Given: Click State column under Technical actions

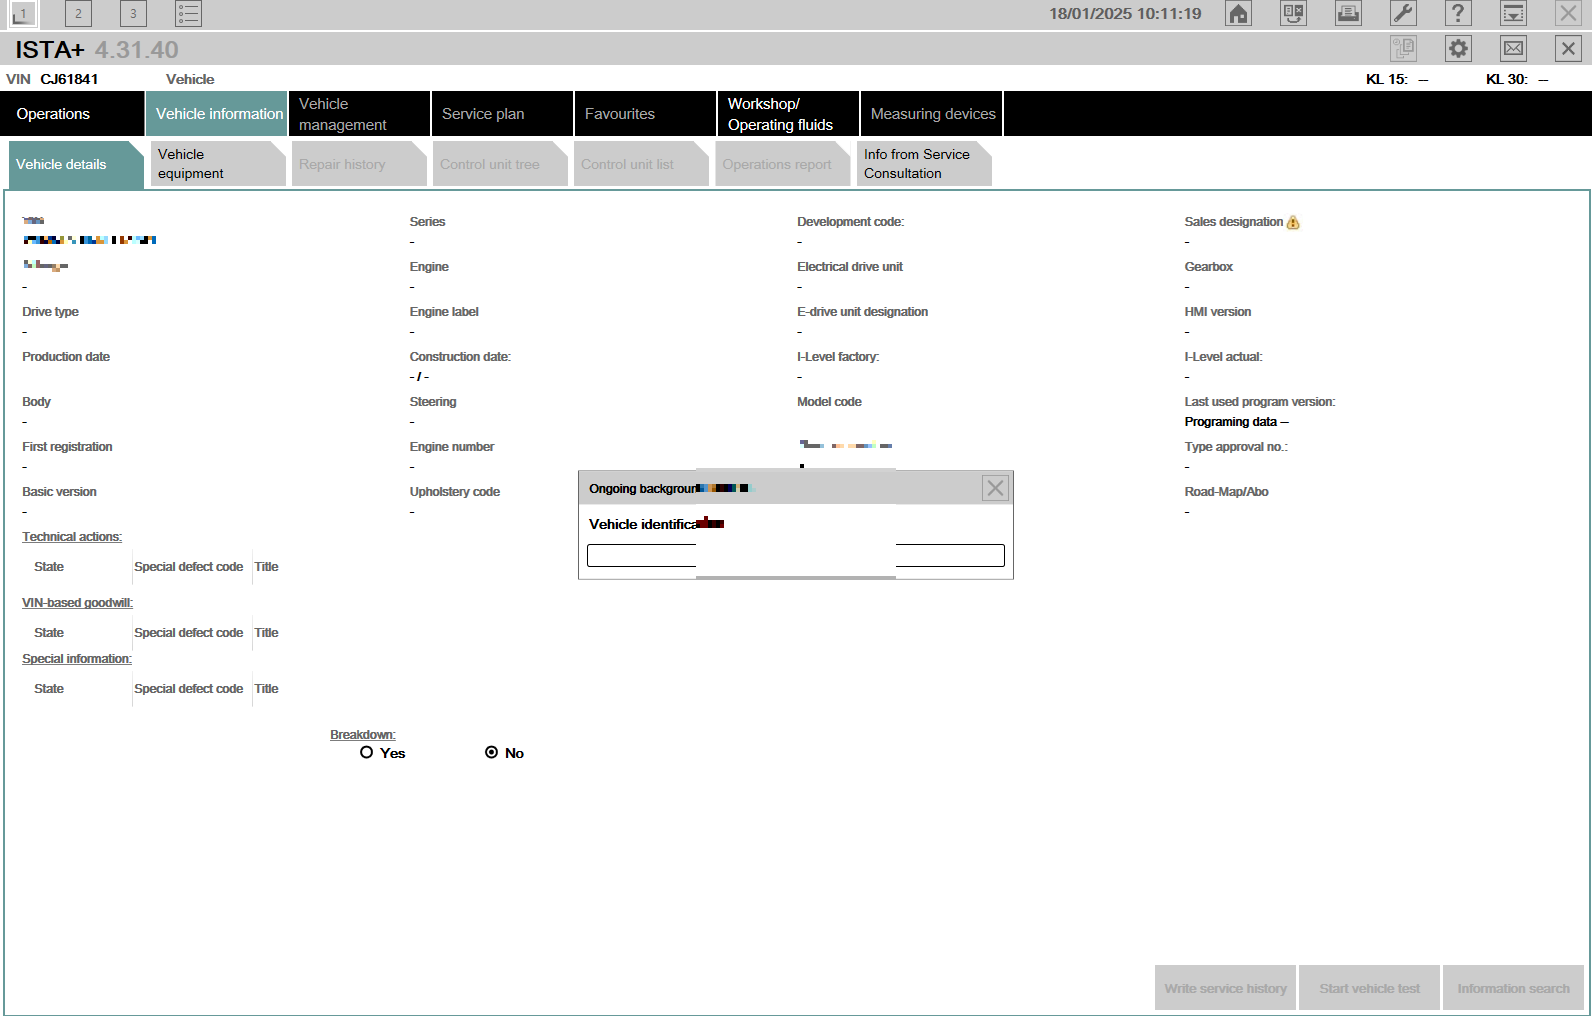Looking at the screenshot, I should coord(49,567).
